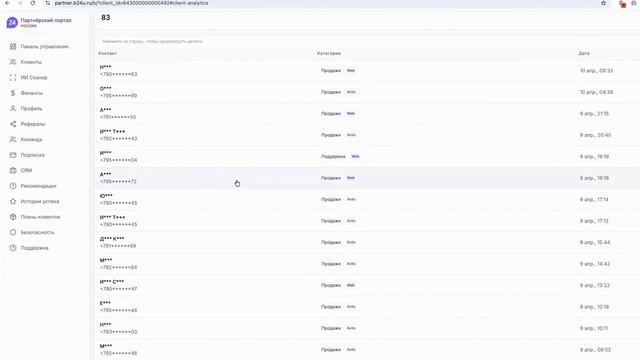The width and height of the screenshot is (640, 360).
Task: Open the contact row with phone +795******04
Action: (367, 157)
